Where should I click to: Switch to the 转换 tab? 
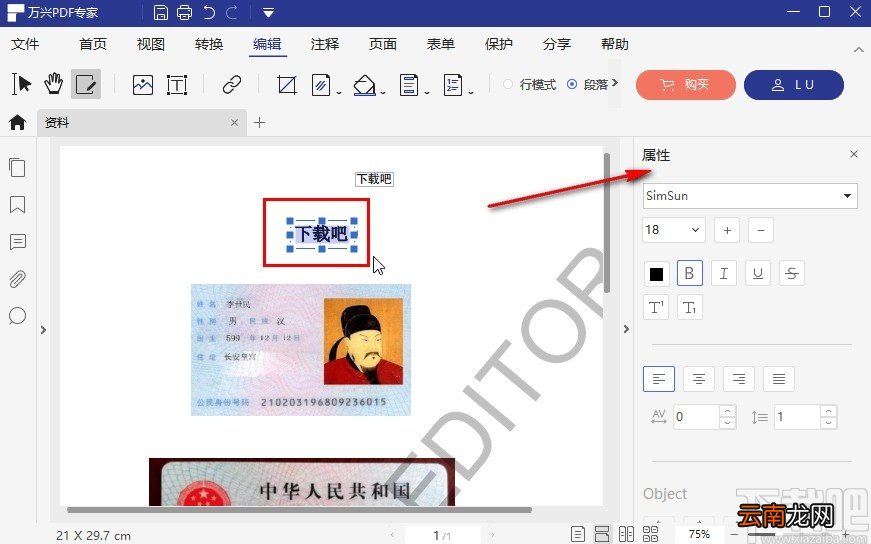[x=209, y=44]
